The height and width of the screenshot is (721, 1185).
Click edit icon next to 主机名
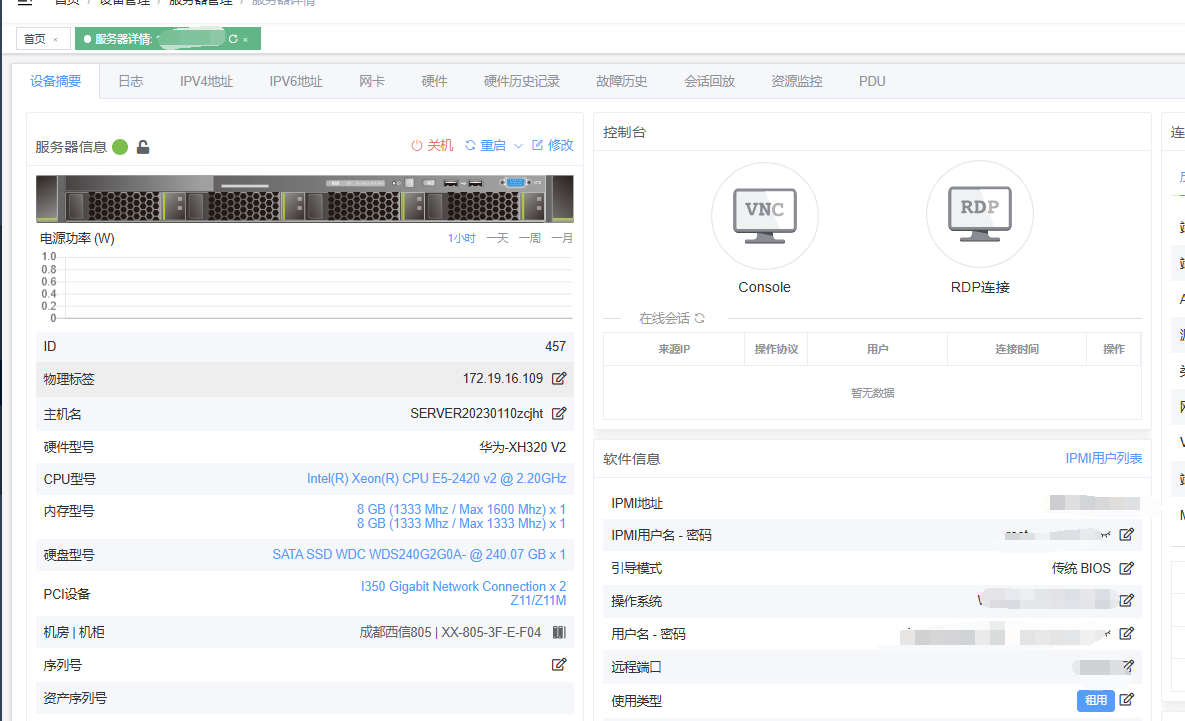[559, 413]
